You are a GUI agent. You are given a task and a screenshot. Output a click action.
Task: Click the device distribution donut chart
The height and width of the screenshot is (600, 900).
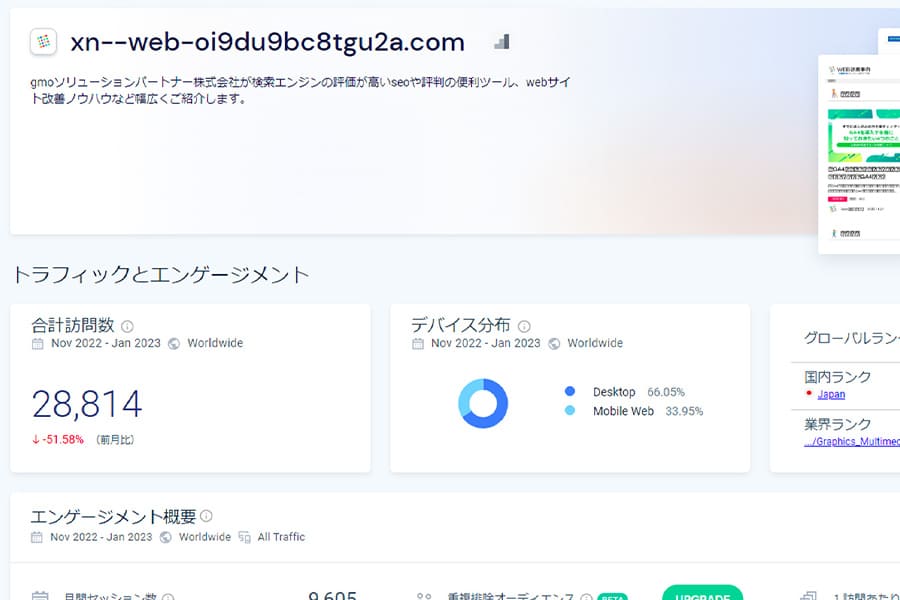click(483, 403)
